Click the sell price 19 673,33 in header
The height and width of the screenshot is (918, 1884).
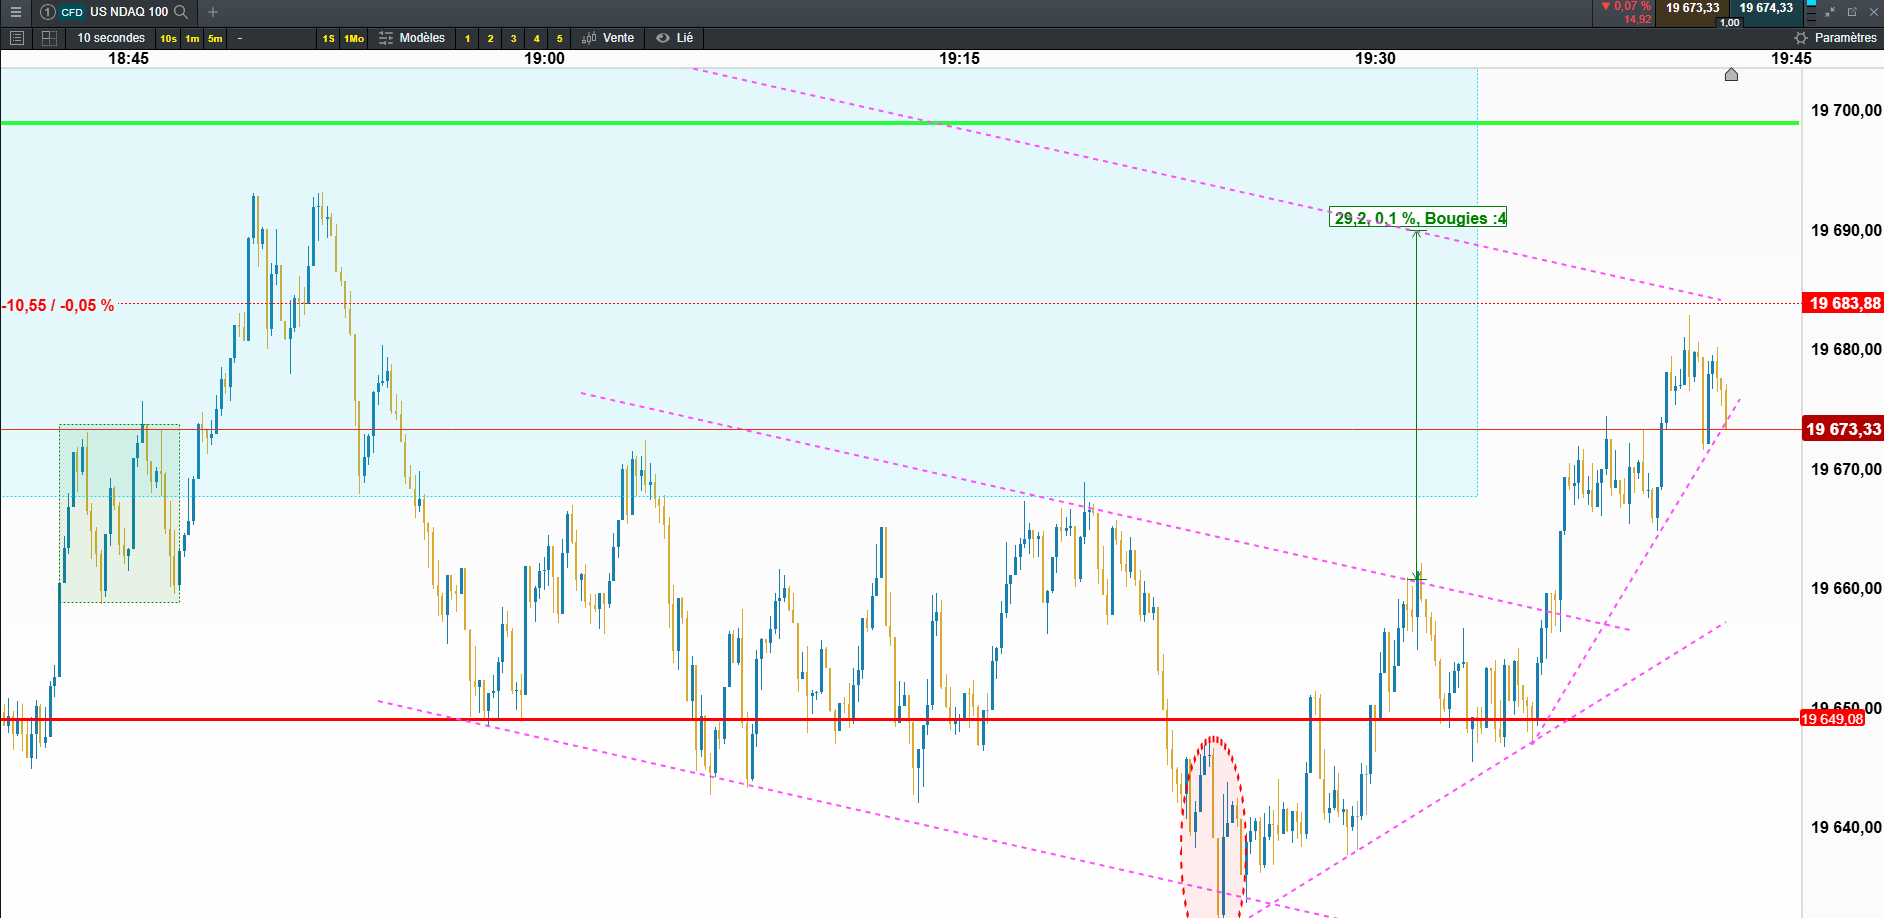(1692, 9)
